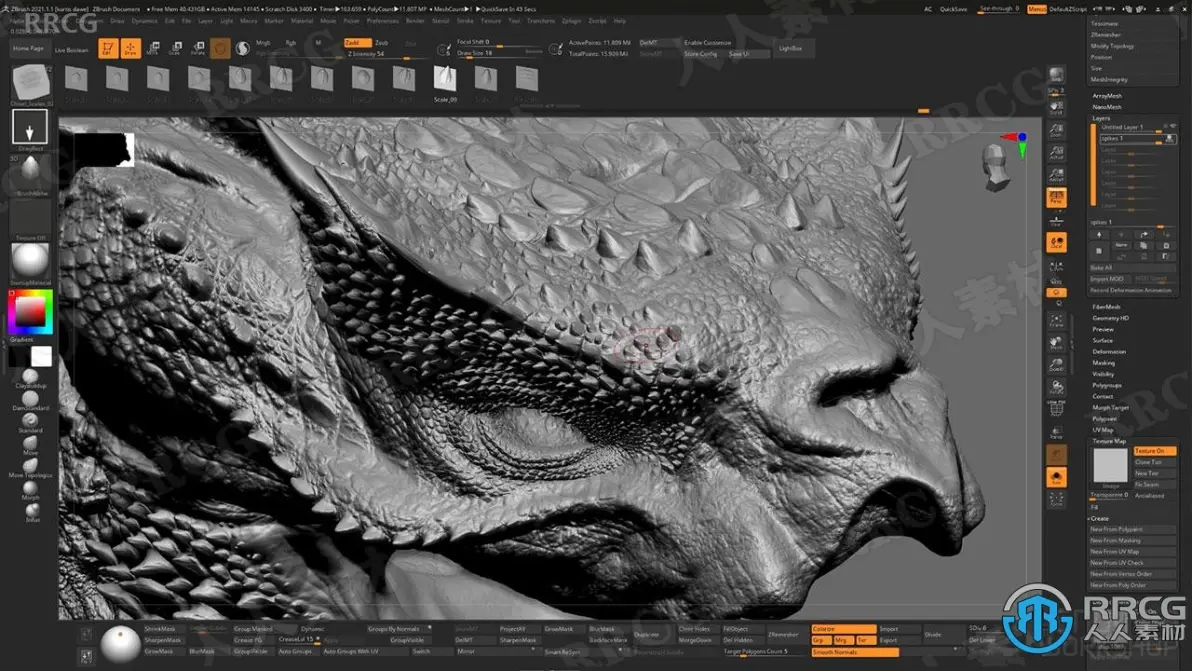Collapse the Layers subpalette
This screenshot has width=1192, height=671.
click(x=1102, y=118)
